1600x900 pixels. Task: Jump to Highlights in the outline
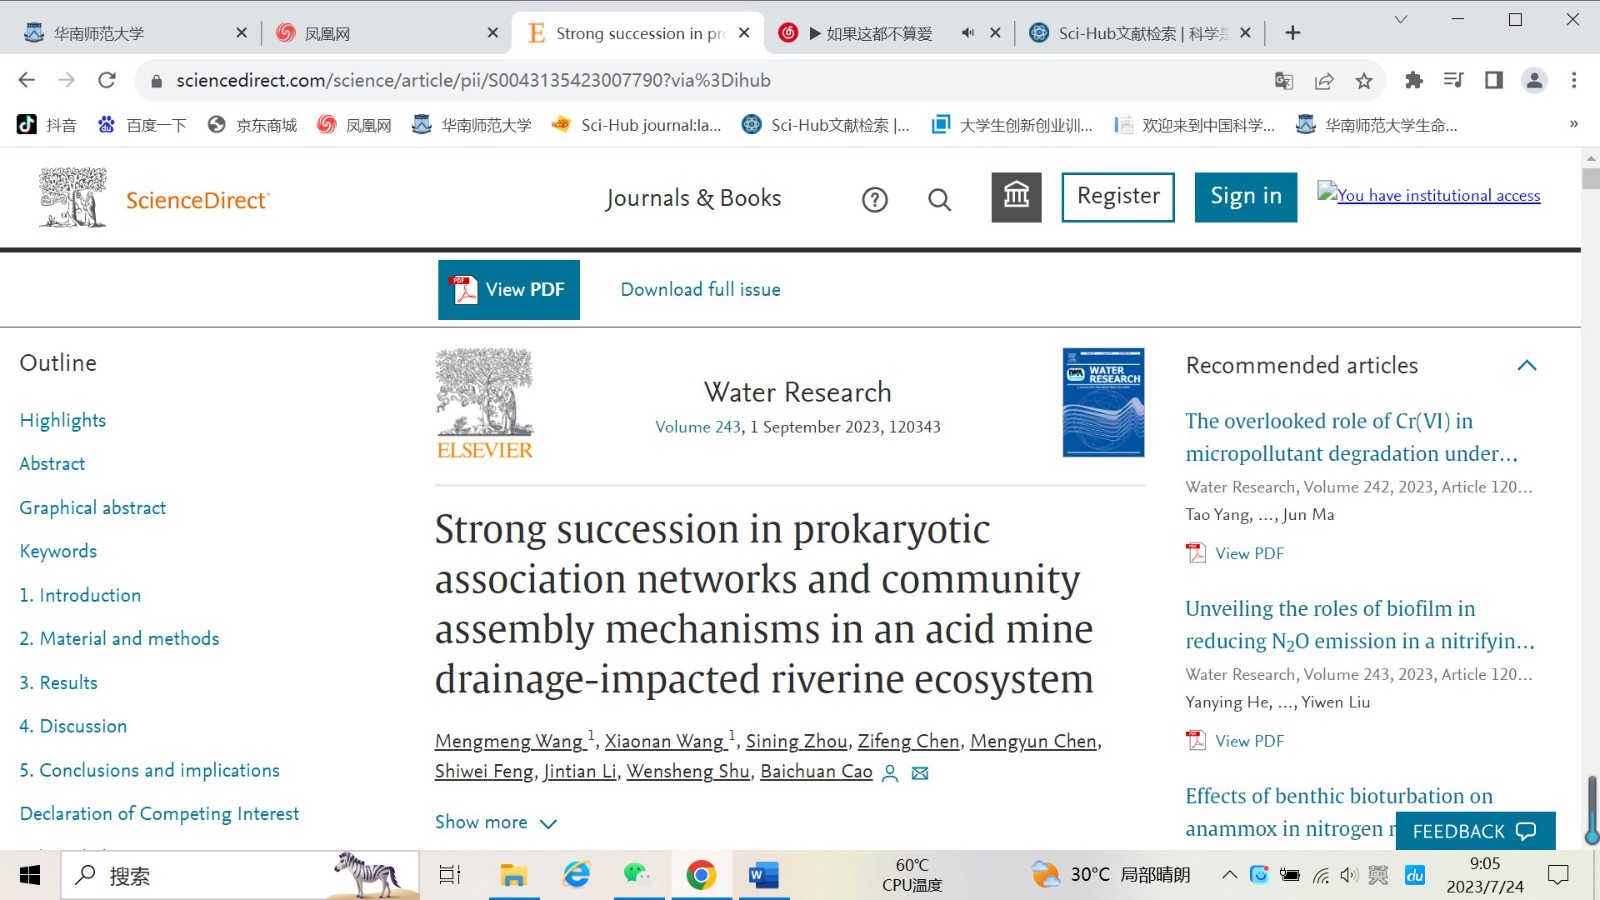pos(63,420)
